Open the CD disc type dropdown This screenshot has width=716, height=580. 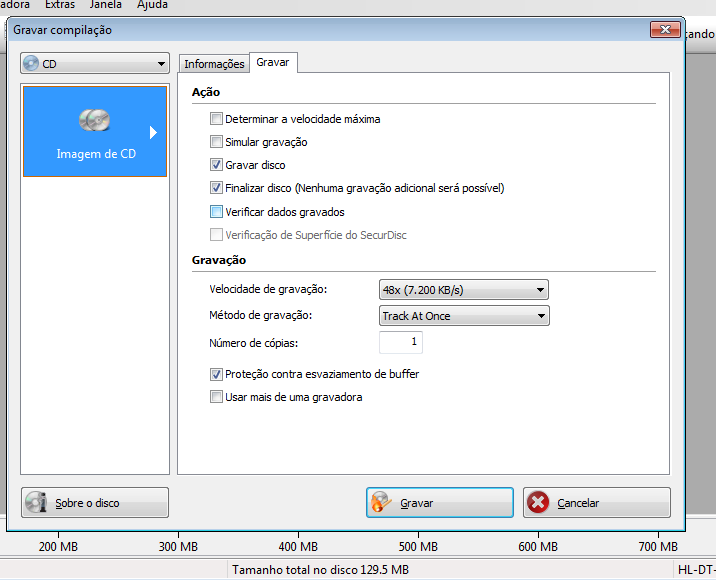point(95,64)
